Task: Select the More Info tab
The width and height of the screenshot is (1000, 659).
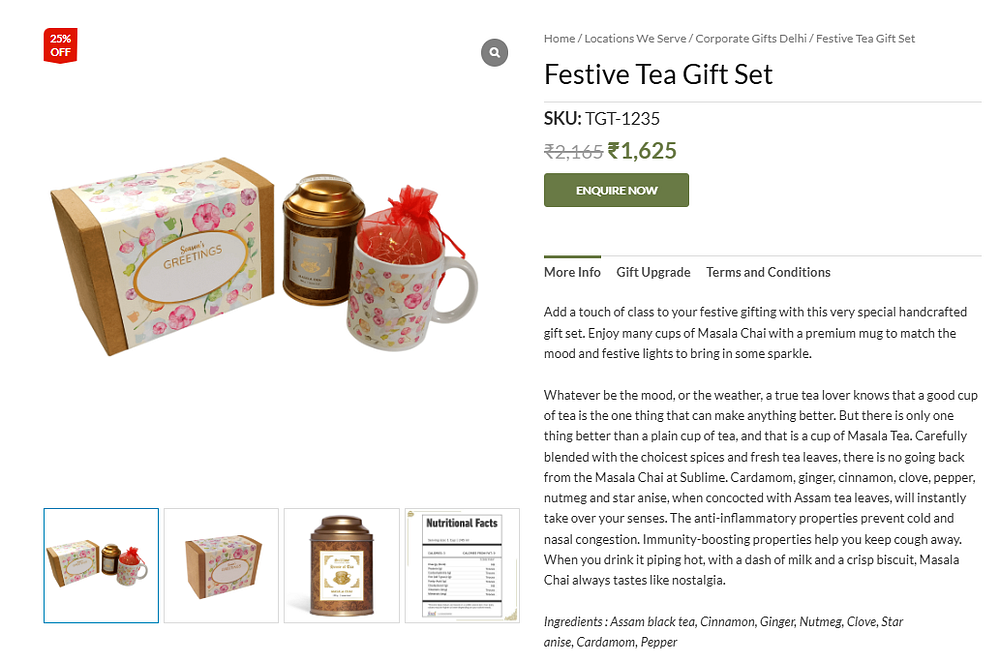Action: click(572, 272)
